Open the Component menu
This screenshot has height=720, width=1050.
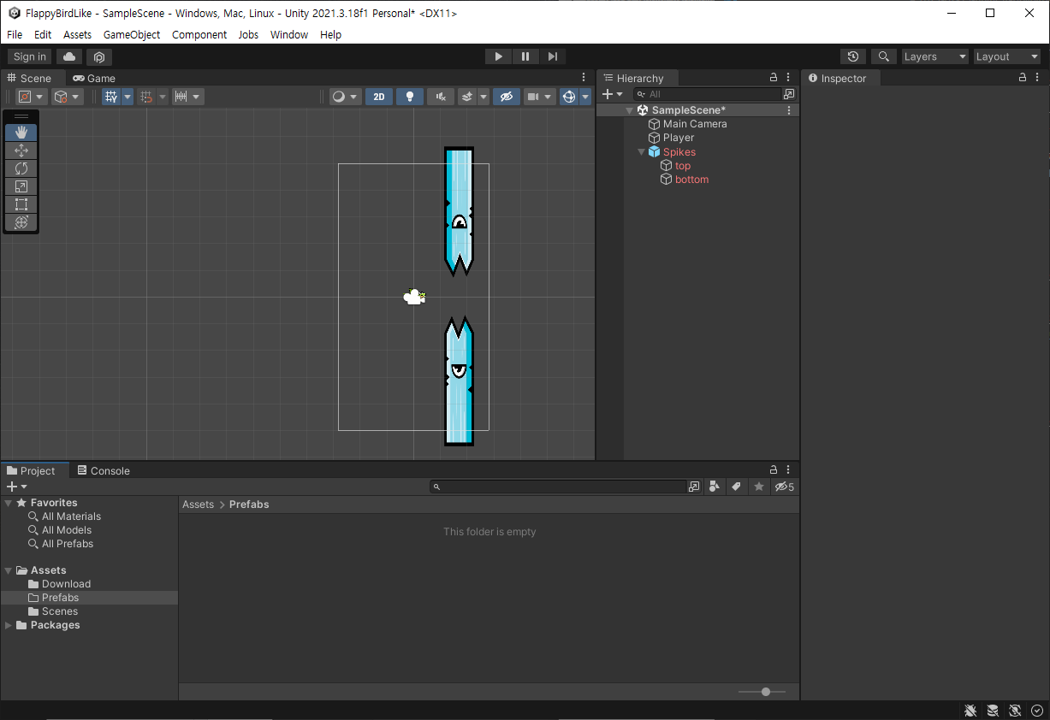tap(199, 35)
